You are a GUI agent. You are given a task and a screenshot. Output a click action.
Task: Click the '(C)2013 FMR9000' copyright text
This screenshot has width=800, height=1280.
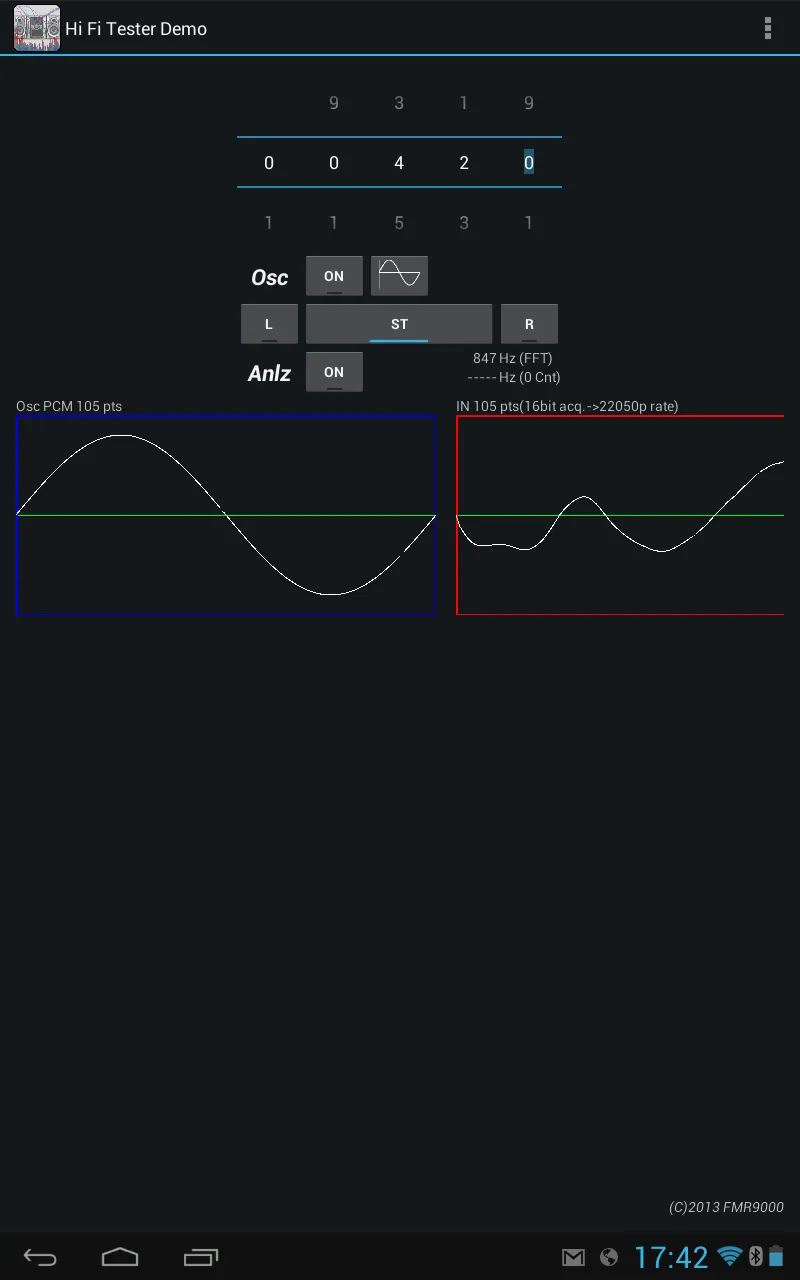coord(726,1207)
